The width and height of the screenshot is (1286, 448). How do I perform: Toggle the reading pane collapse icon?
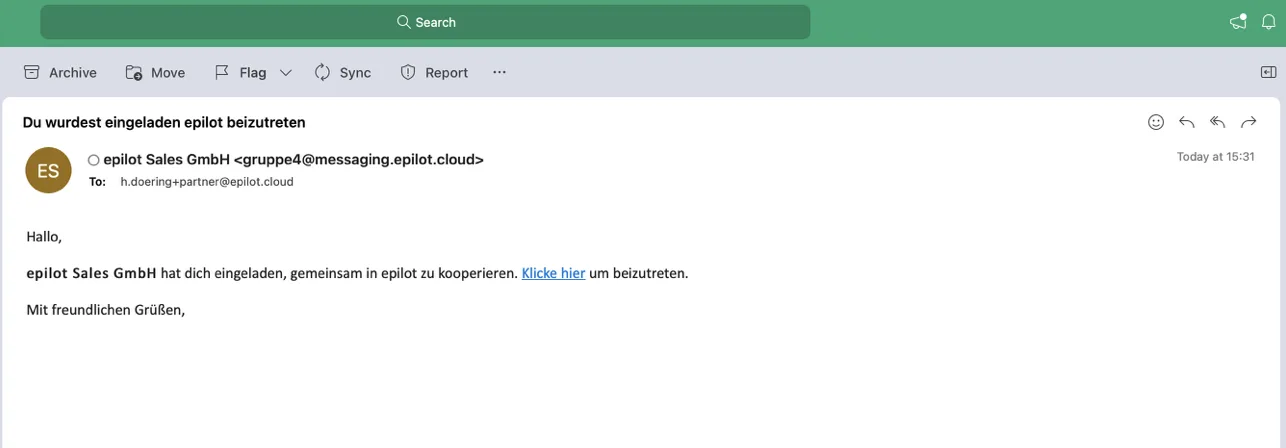click(1268, 72)
